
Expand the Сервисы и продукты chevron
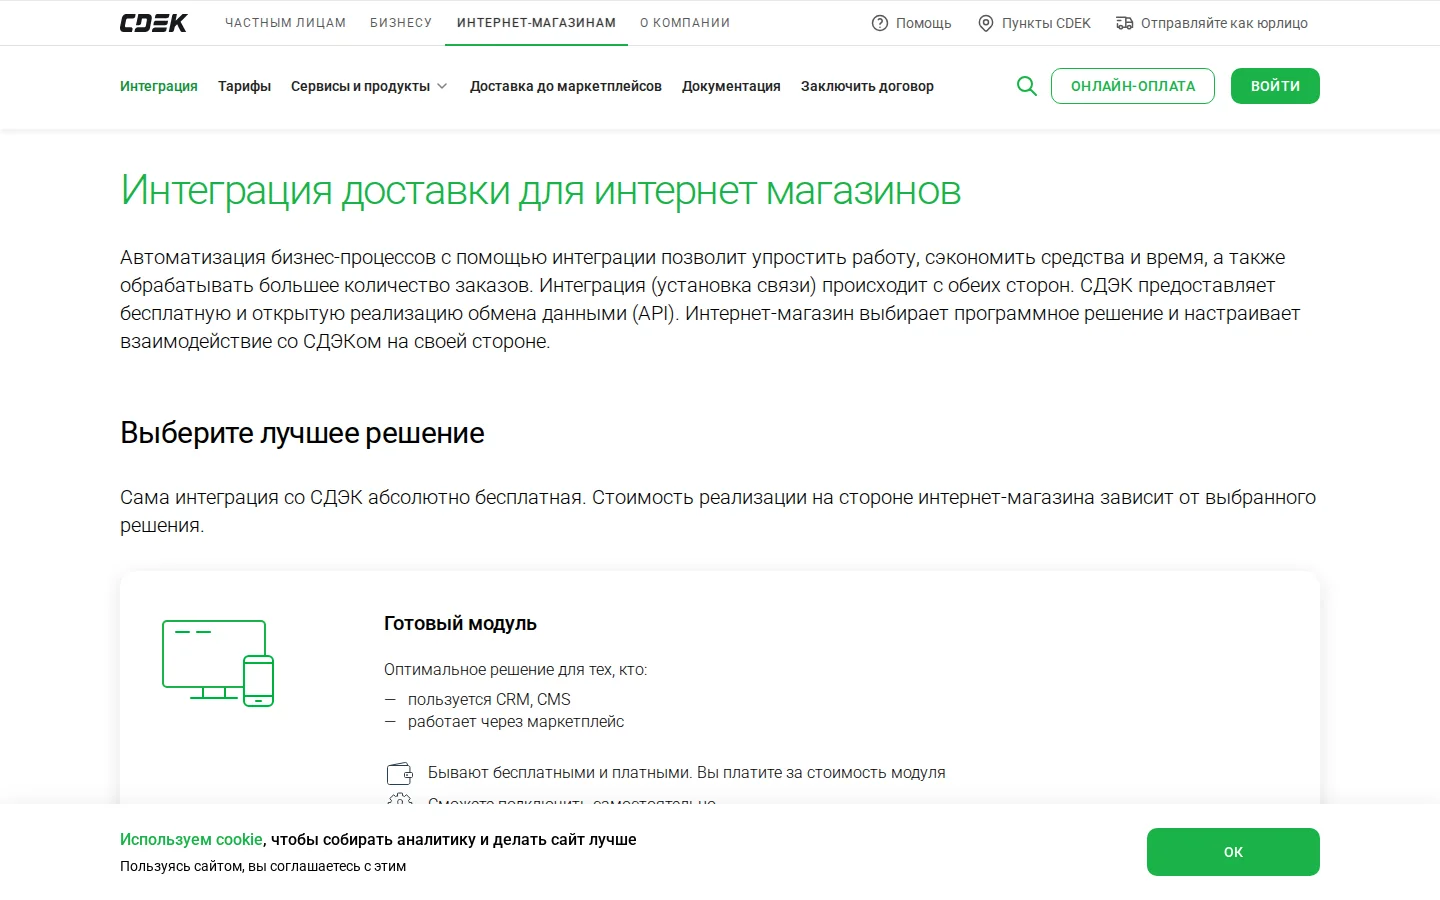coord(442,86)
